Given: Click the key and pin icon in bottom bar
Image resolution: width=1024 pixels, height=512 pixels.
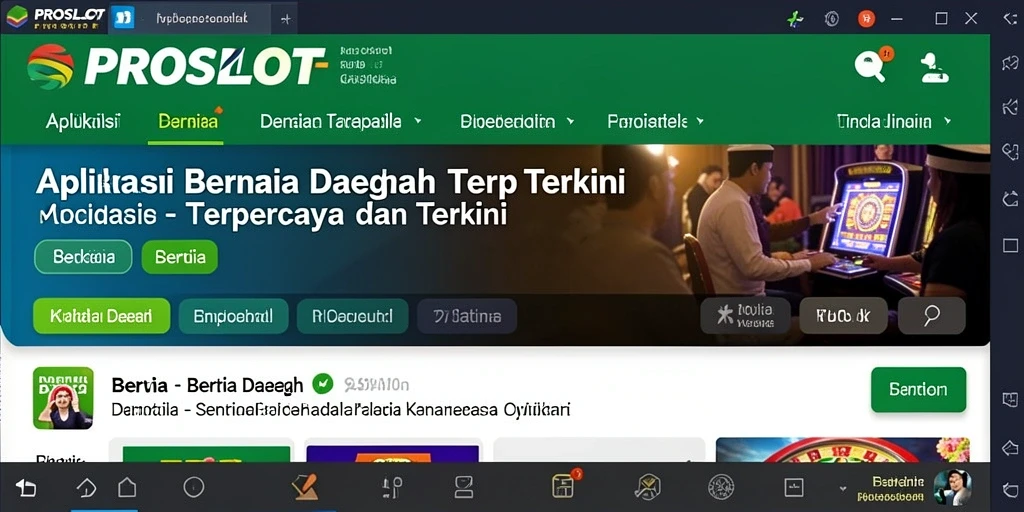Looking at the screenshot, I should coord(392,487).
